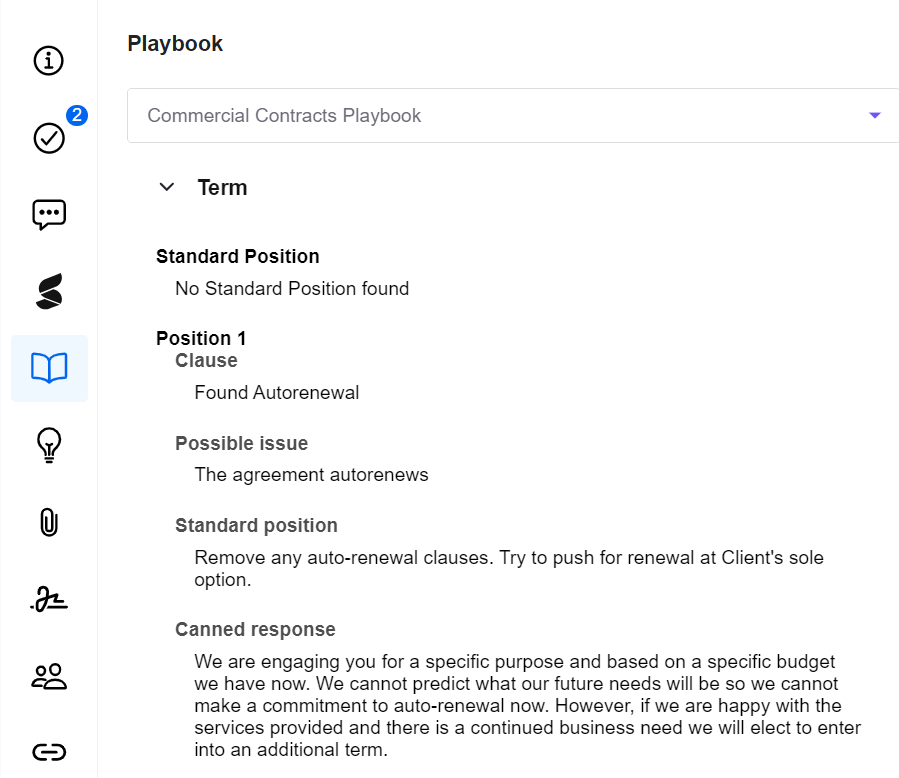Viewport: 899px width, 778px height.
Task: Open the people/participants icon
Action: tap(49, 676)
